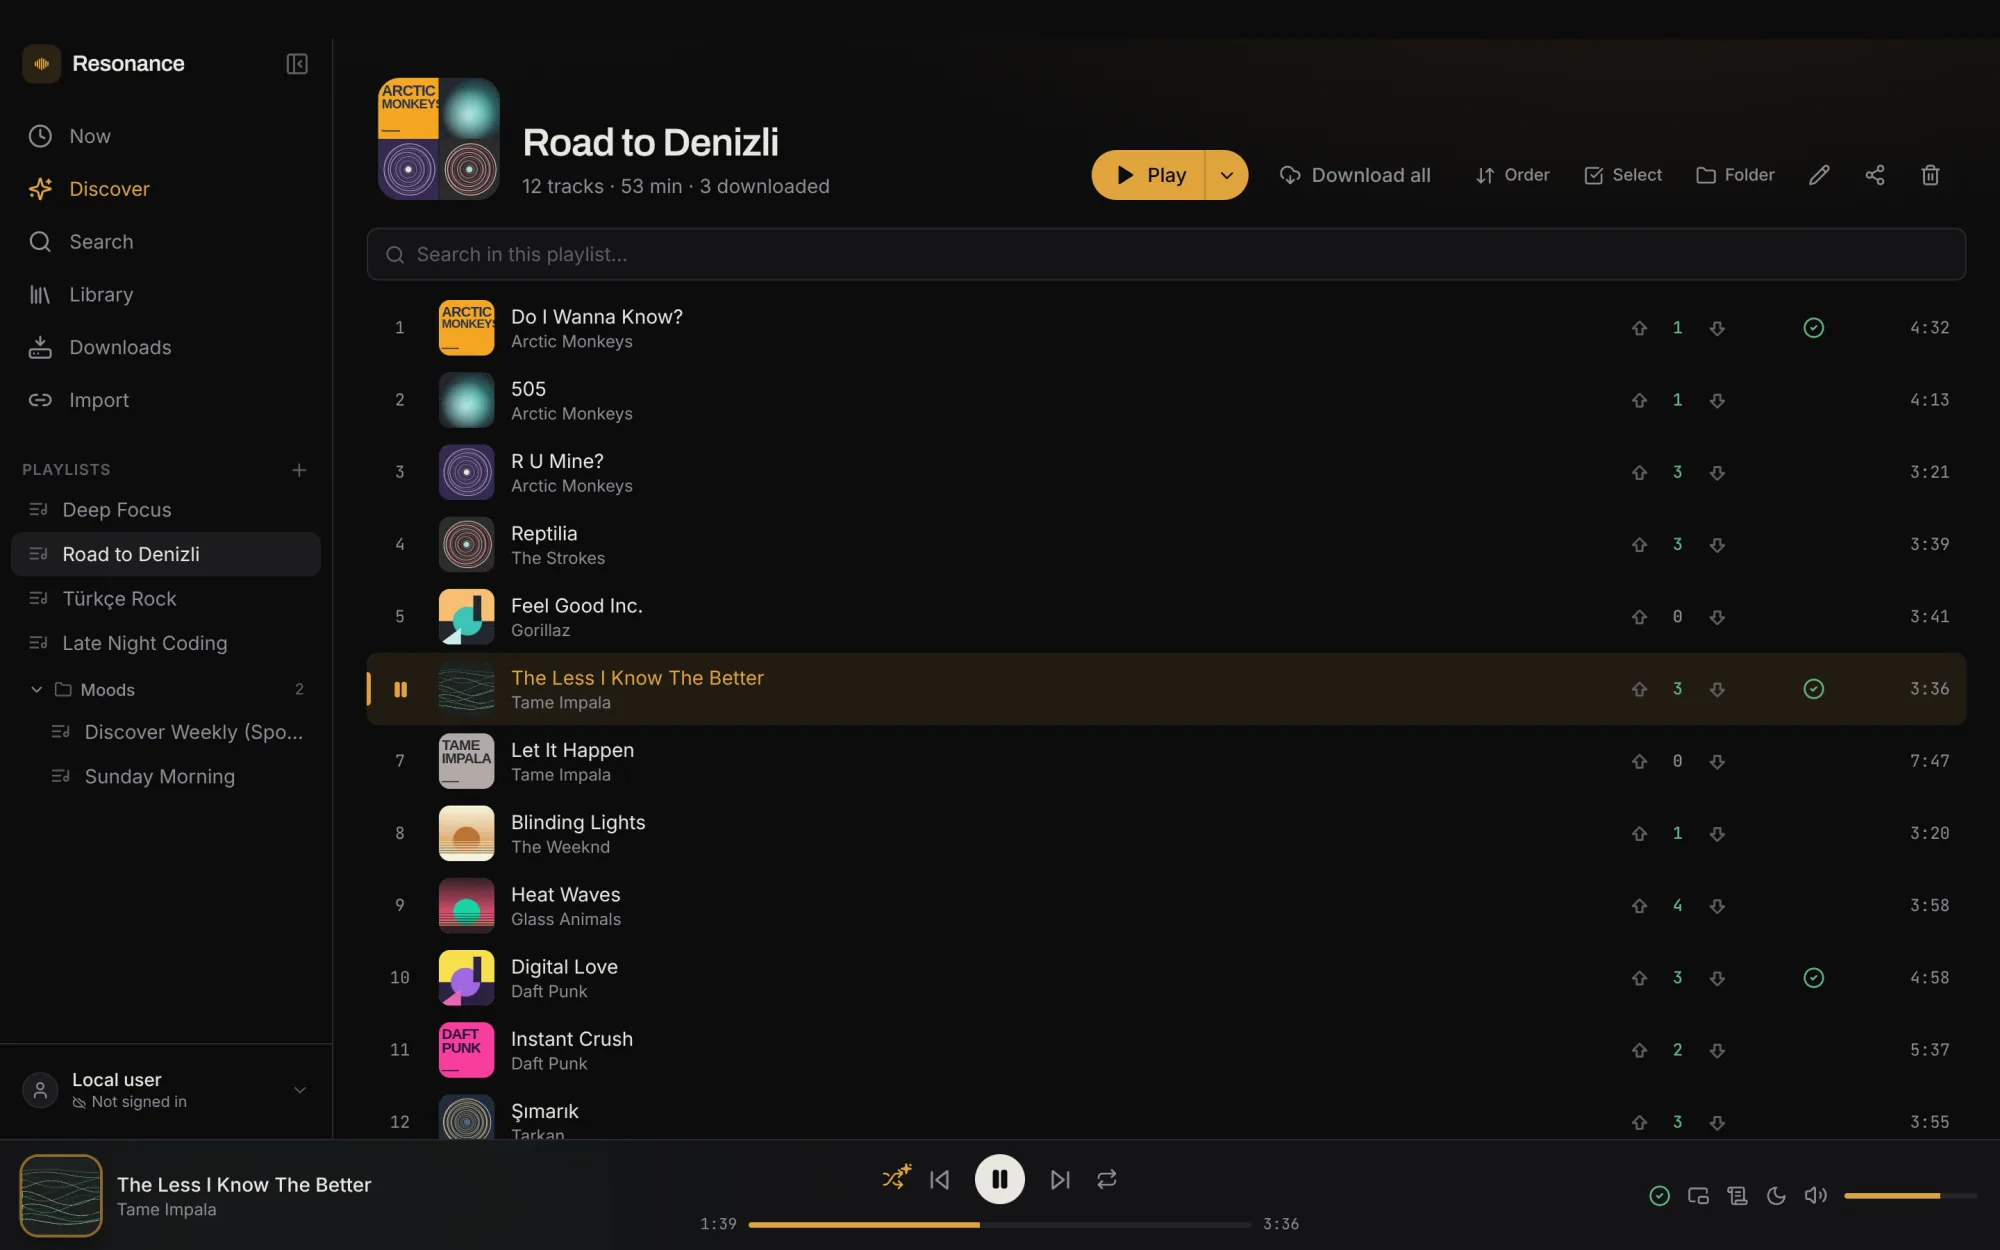Open the Sunday Morning playlist
Viewport: 2000px width, 1250px height.
[176, 777]
